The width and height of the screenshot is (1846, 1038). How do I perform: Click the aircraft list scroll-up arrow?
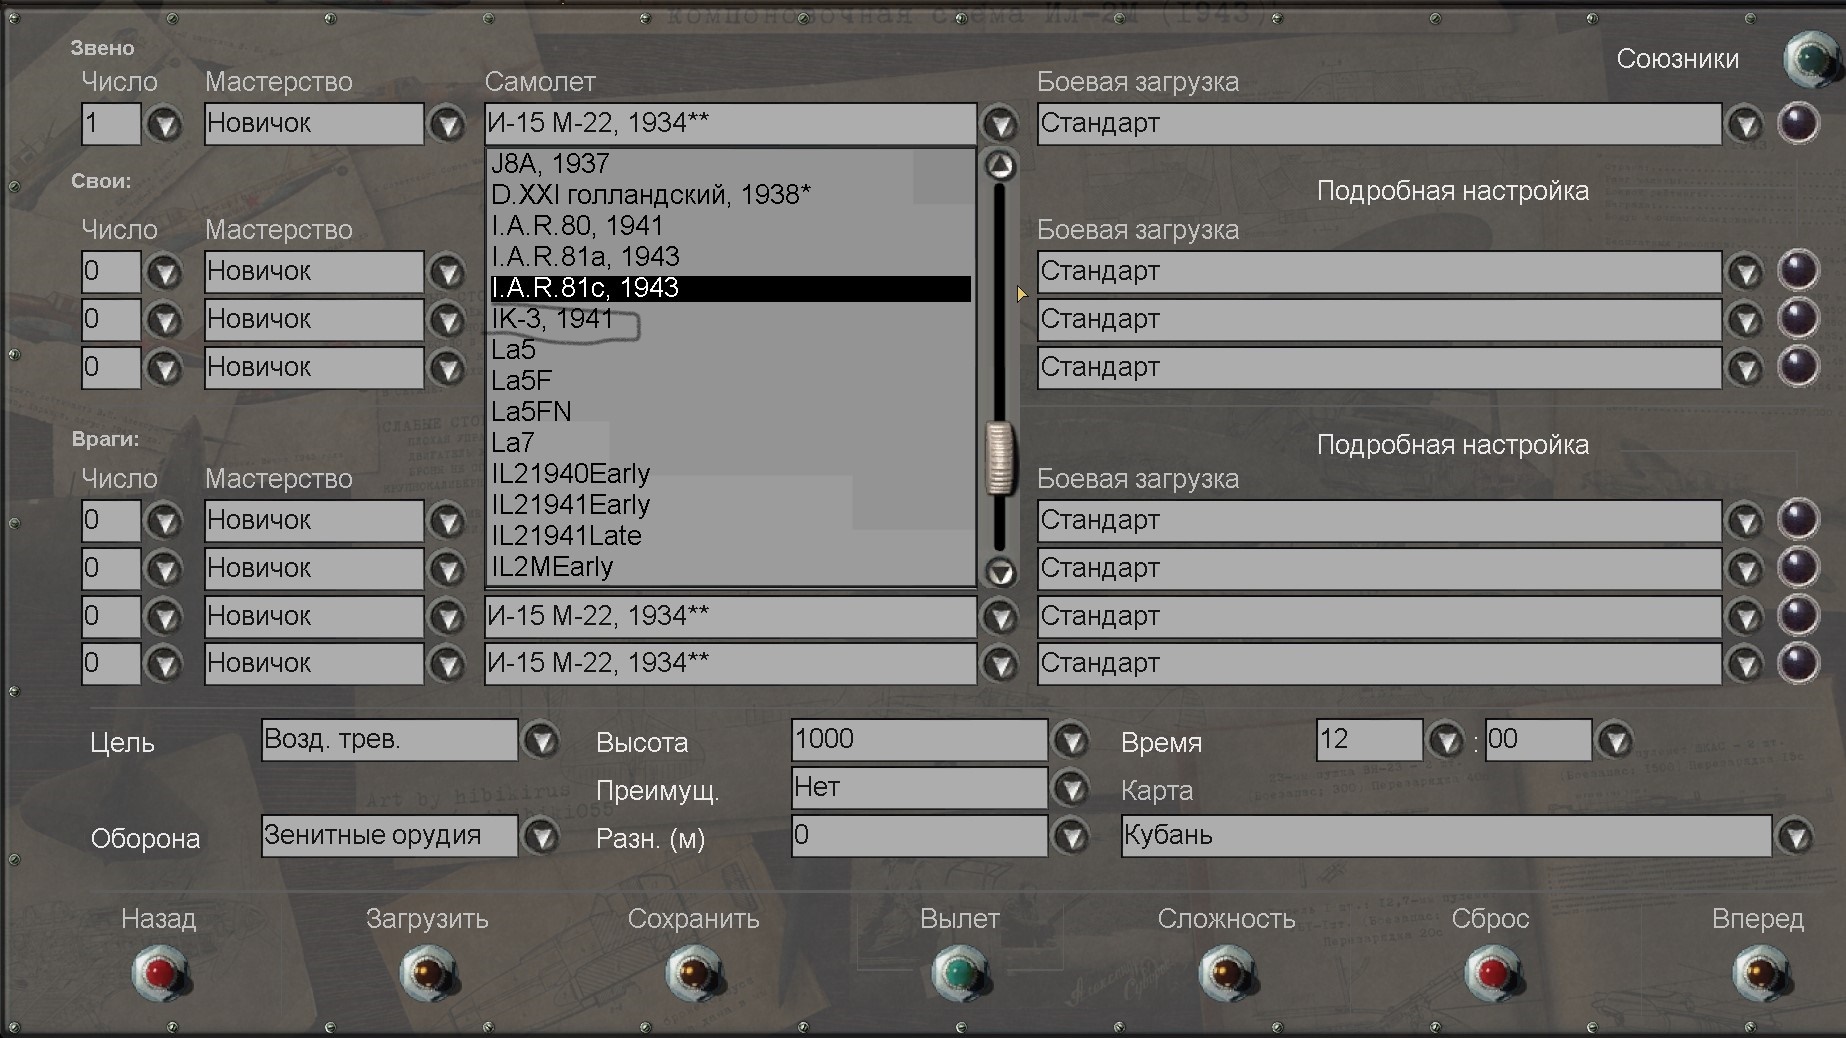coord(999,165)
